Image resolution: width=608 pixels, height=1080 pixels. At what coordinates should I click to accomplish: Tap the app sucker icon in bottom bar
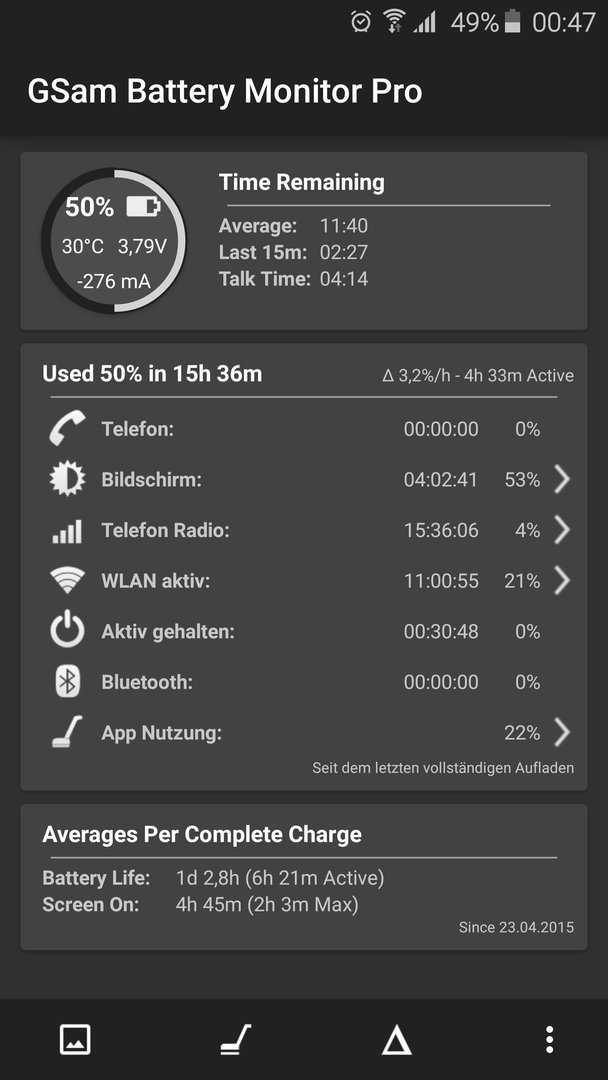235,1039
